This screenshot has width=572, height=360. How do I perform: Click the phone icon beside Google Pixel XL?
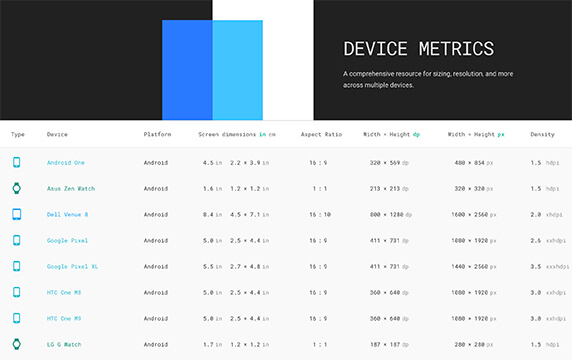click(16, 266)
